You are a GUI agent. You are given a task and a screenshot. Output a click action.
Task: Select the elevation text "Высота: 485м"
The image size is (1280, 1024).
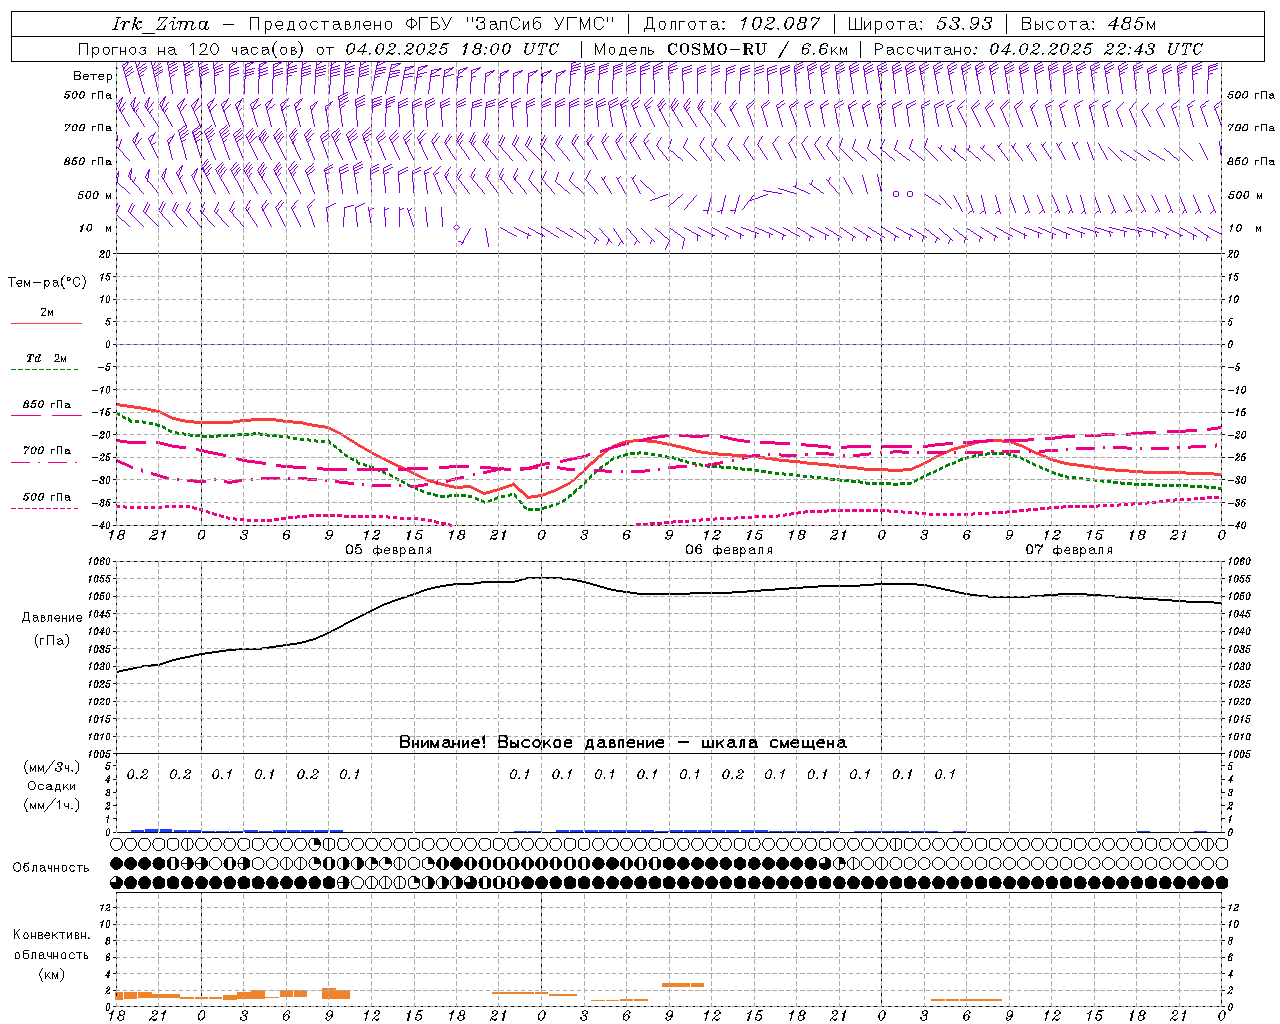pos(1089,24)
